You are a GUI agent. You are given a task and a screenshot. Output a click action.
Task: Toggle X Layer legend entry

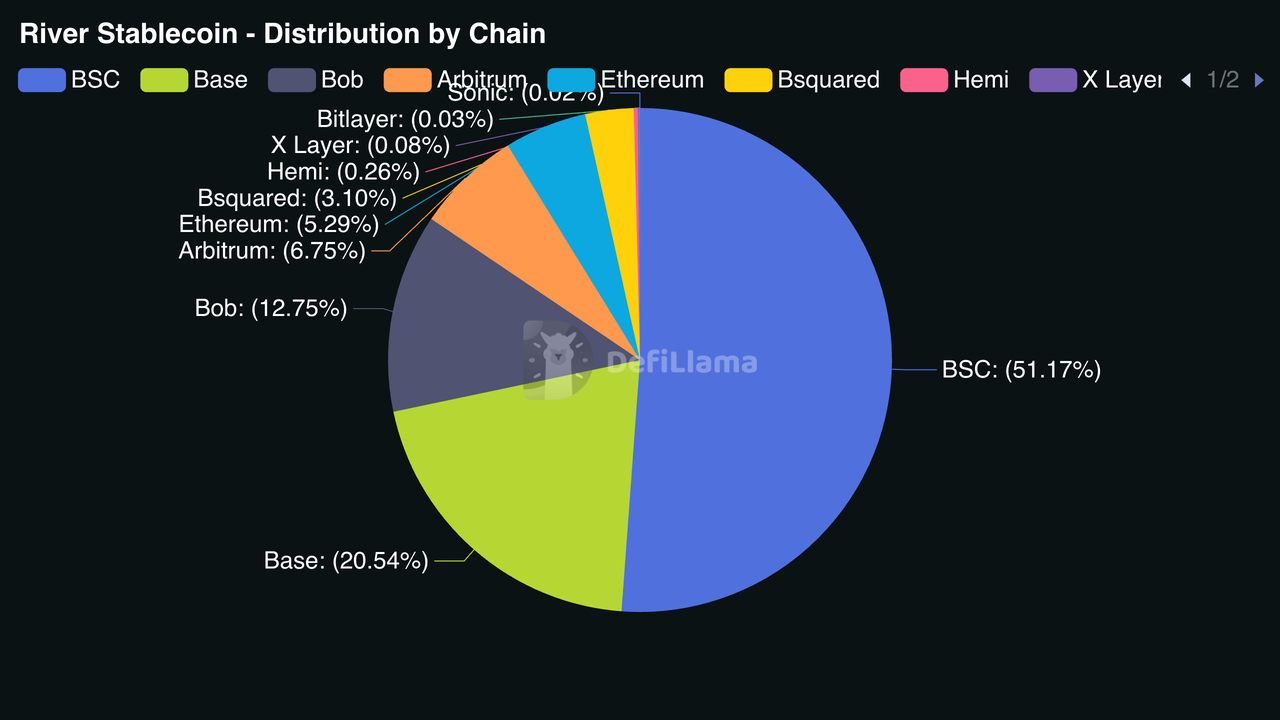[x=1095, y=80]
